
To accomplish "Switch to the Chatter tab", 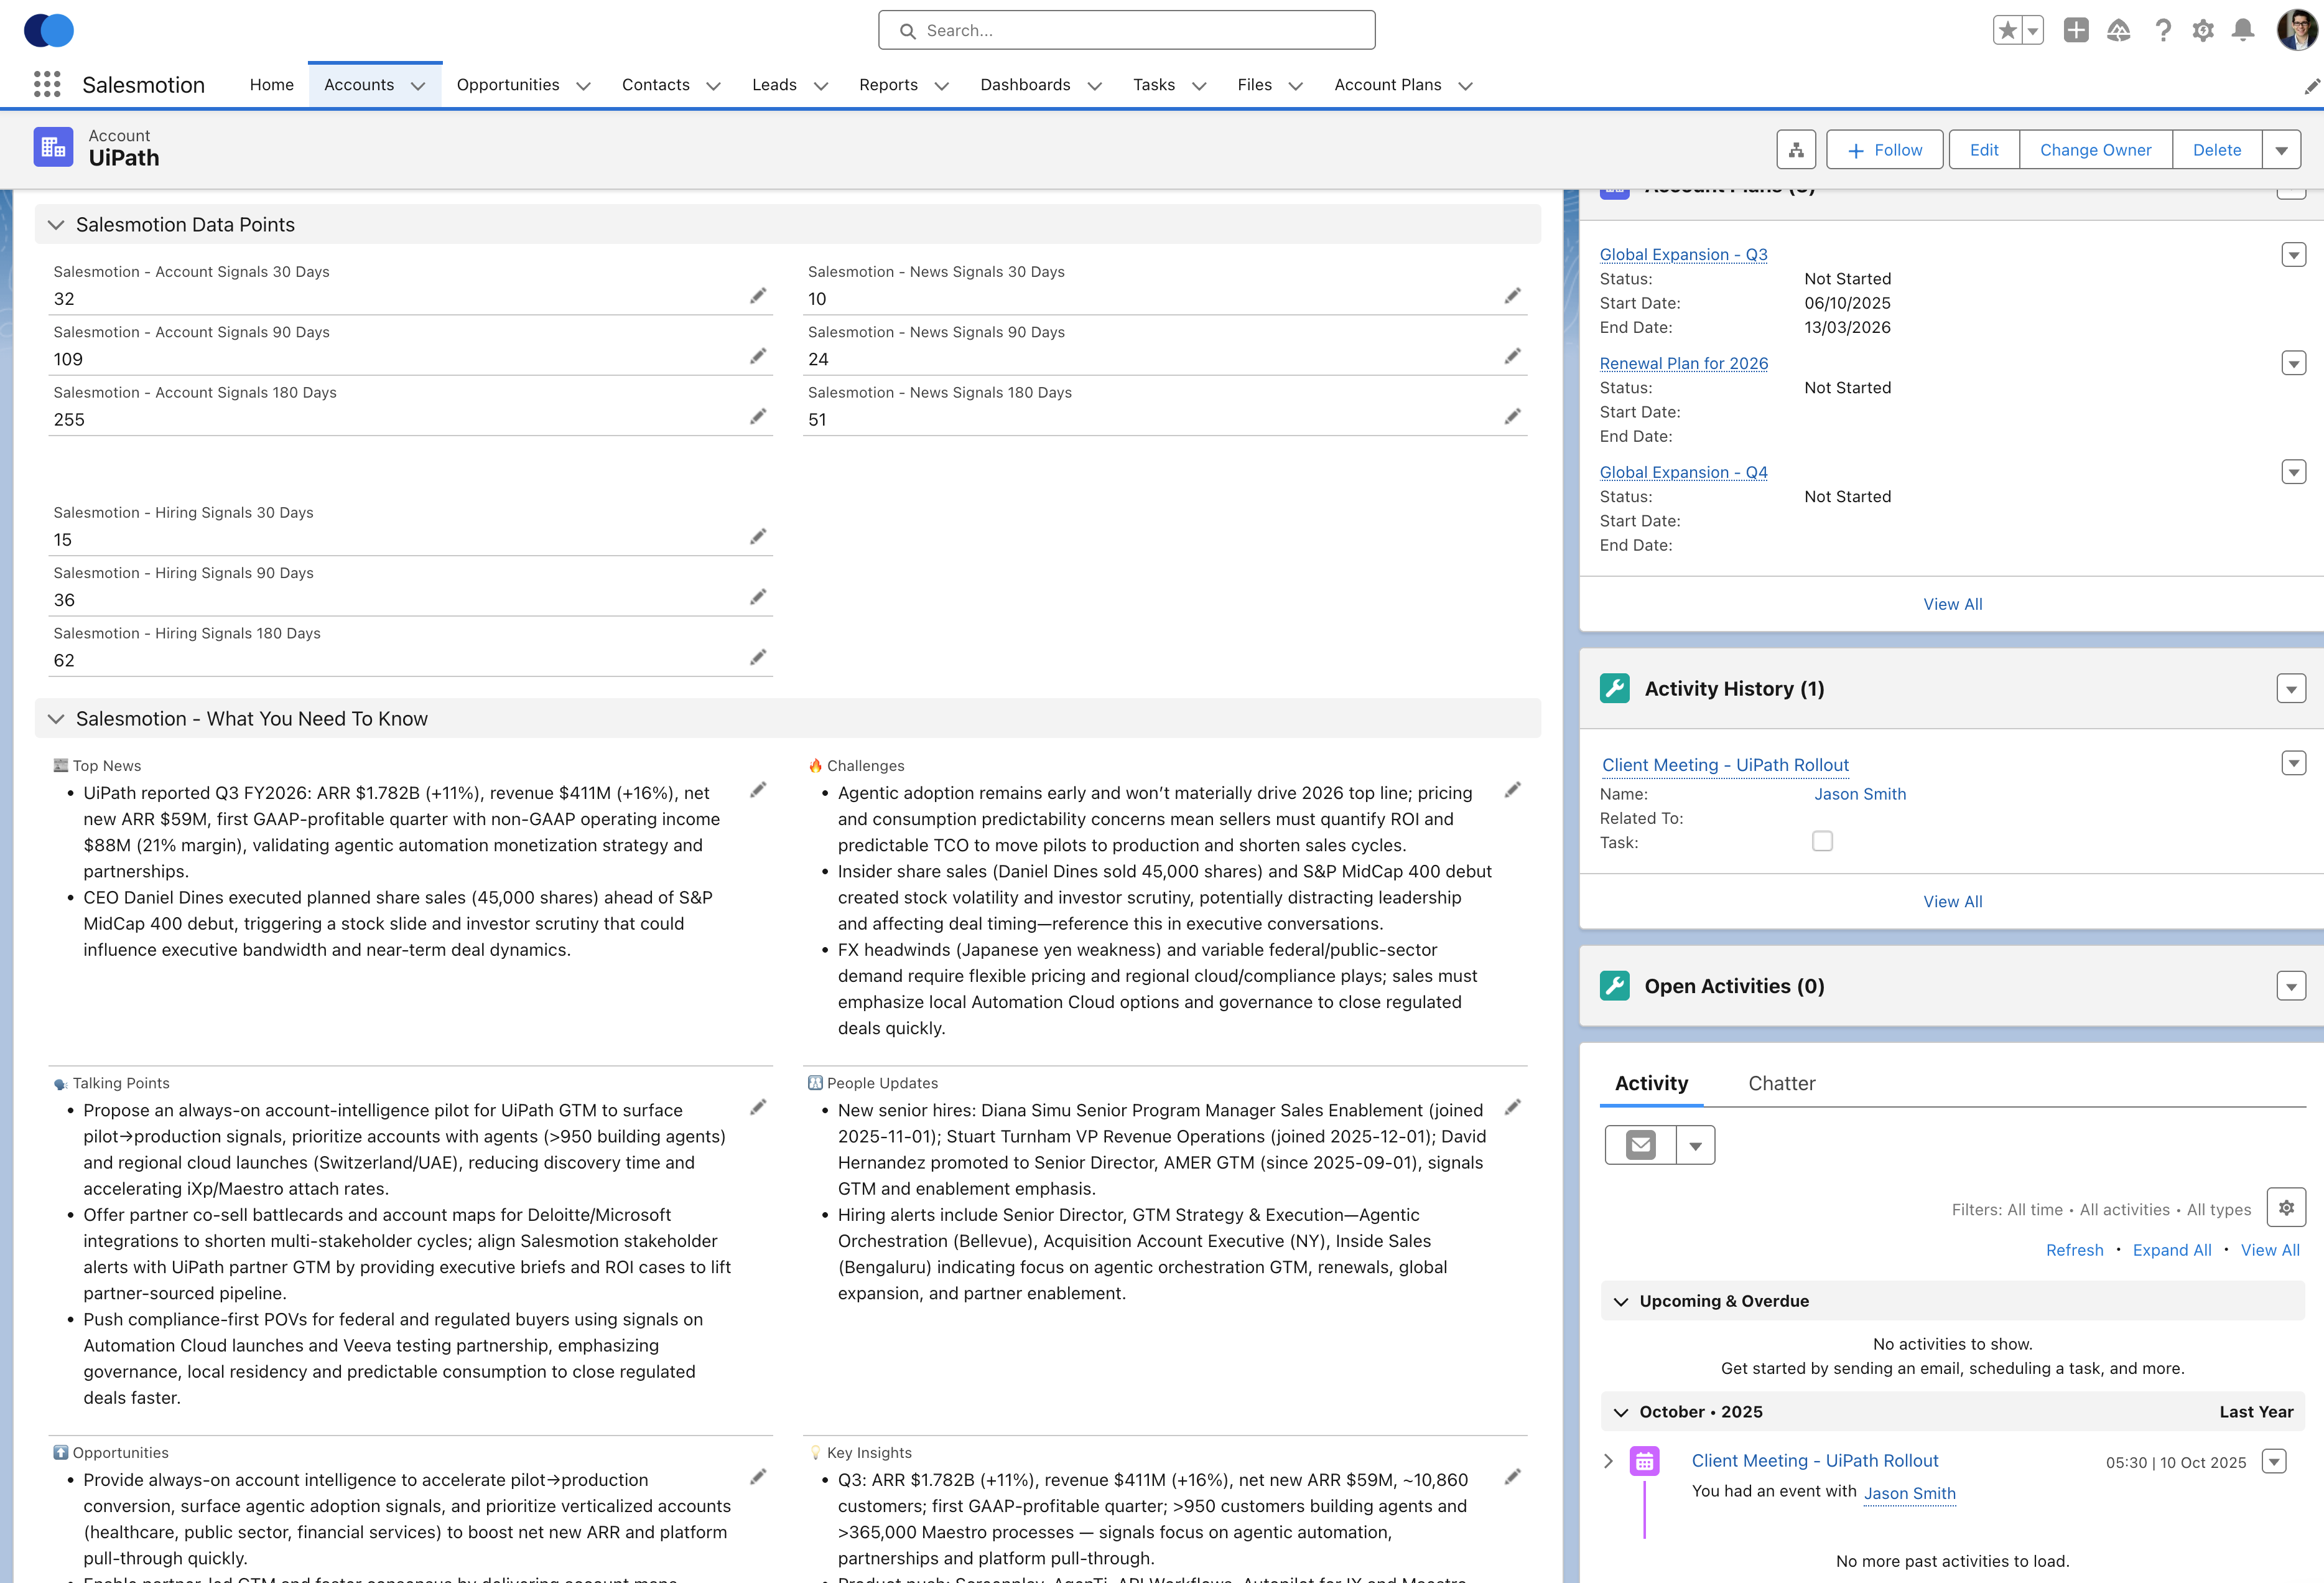I will click(x=1781, y=1084).
